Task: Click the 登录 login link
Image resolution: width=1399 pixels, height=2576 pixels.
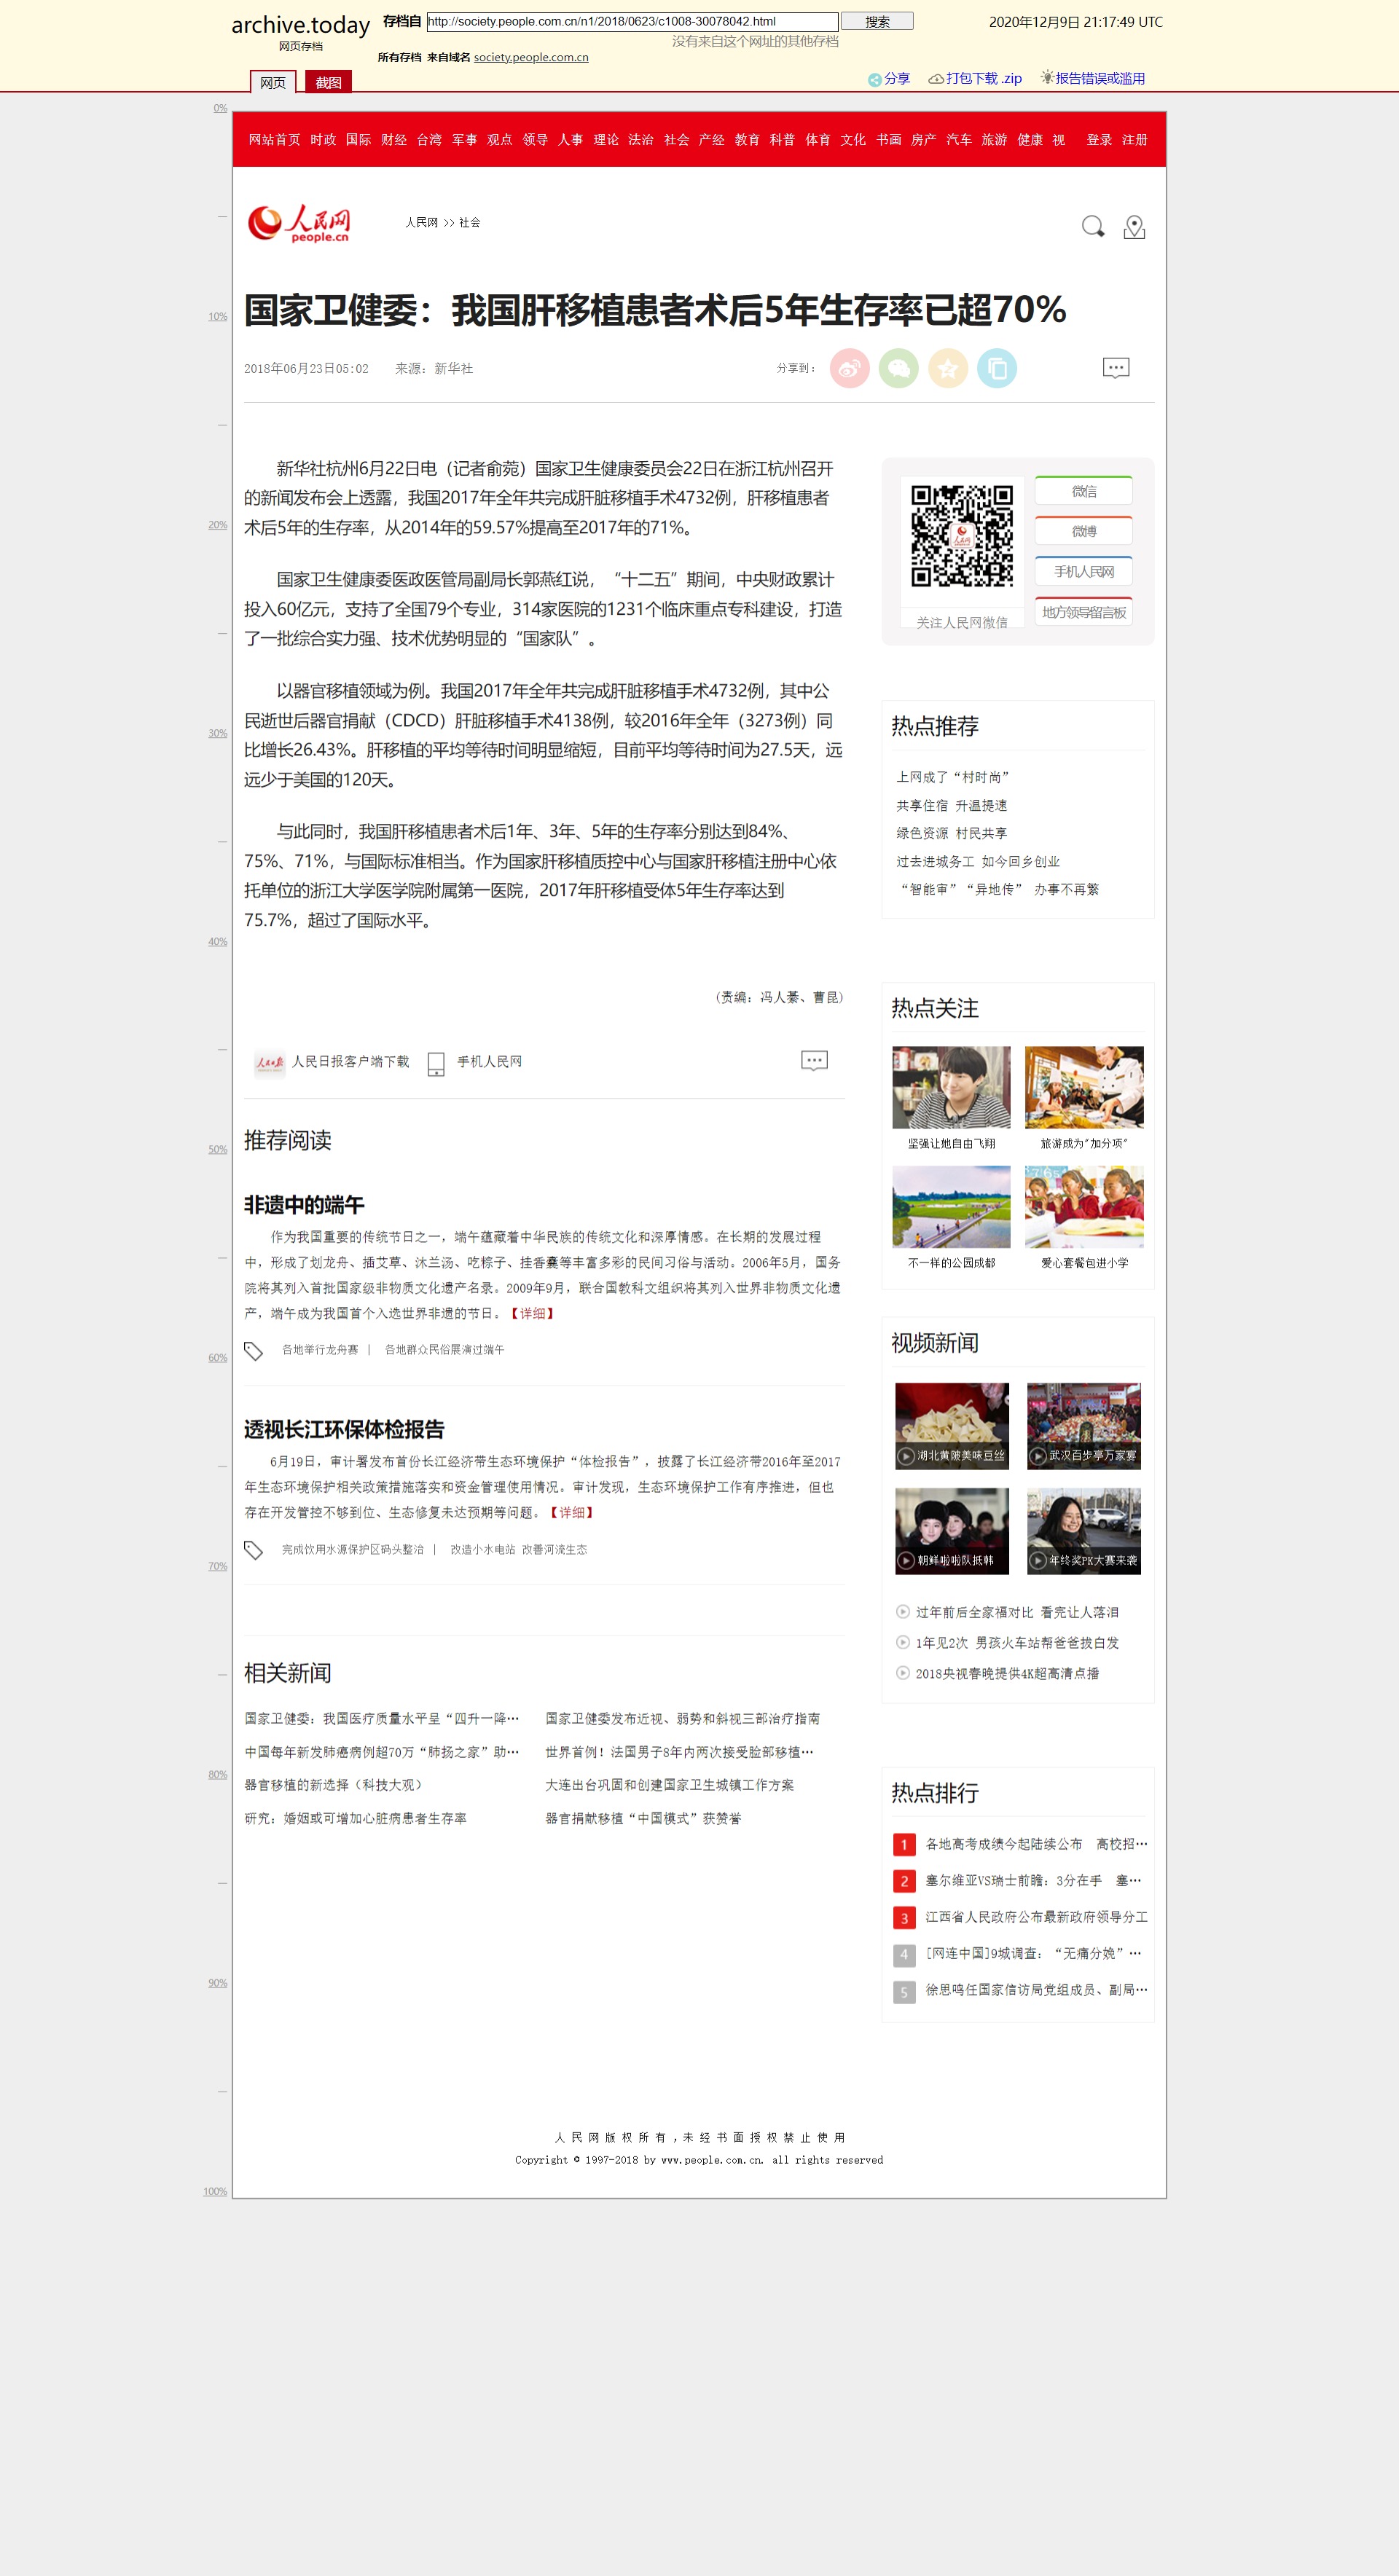Action: tap(1099, 140)
